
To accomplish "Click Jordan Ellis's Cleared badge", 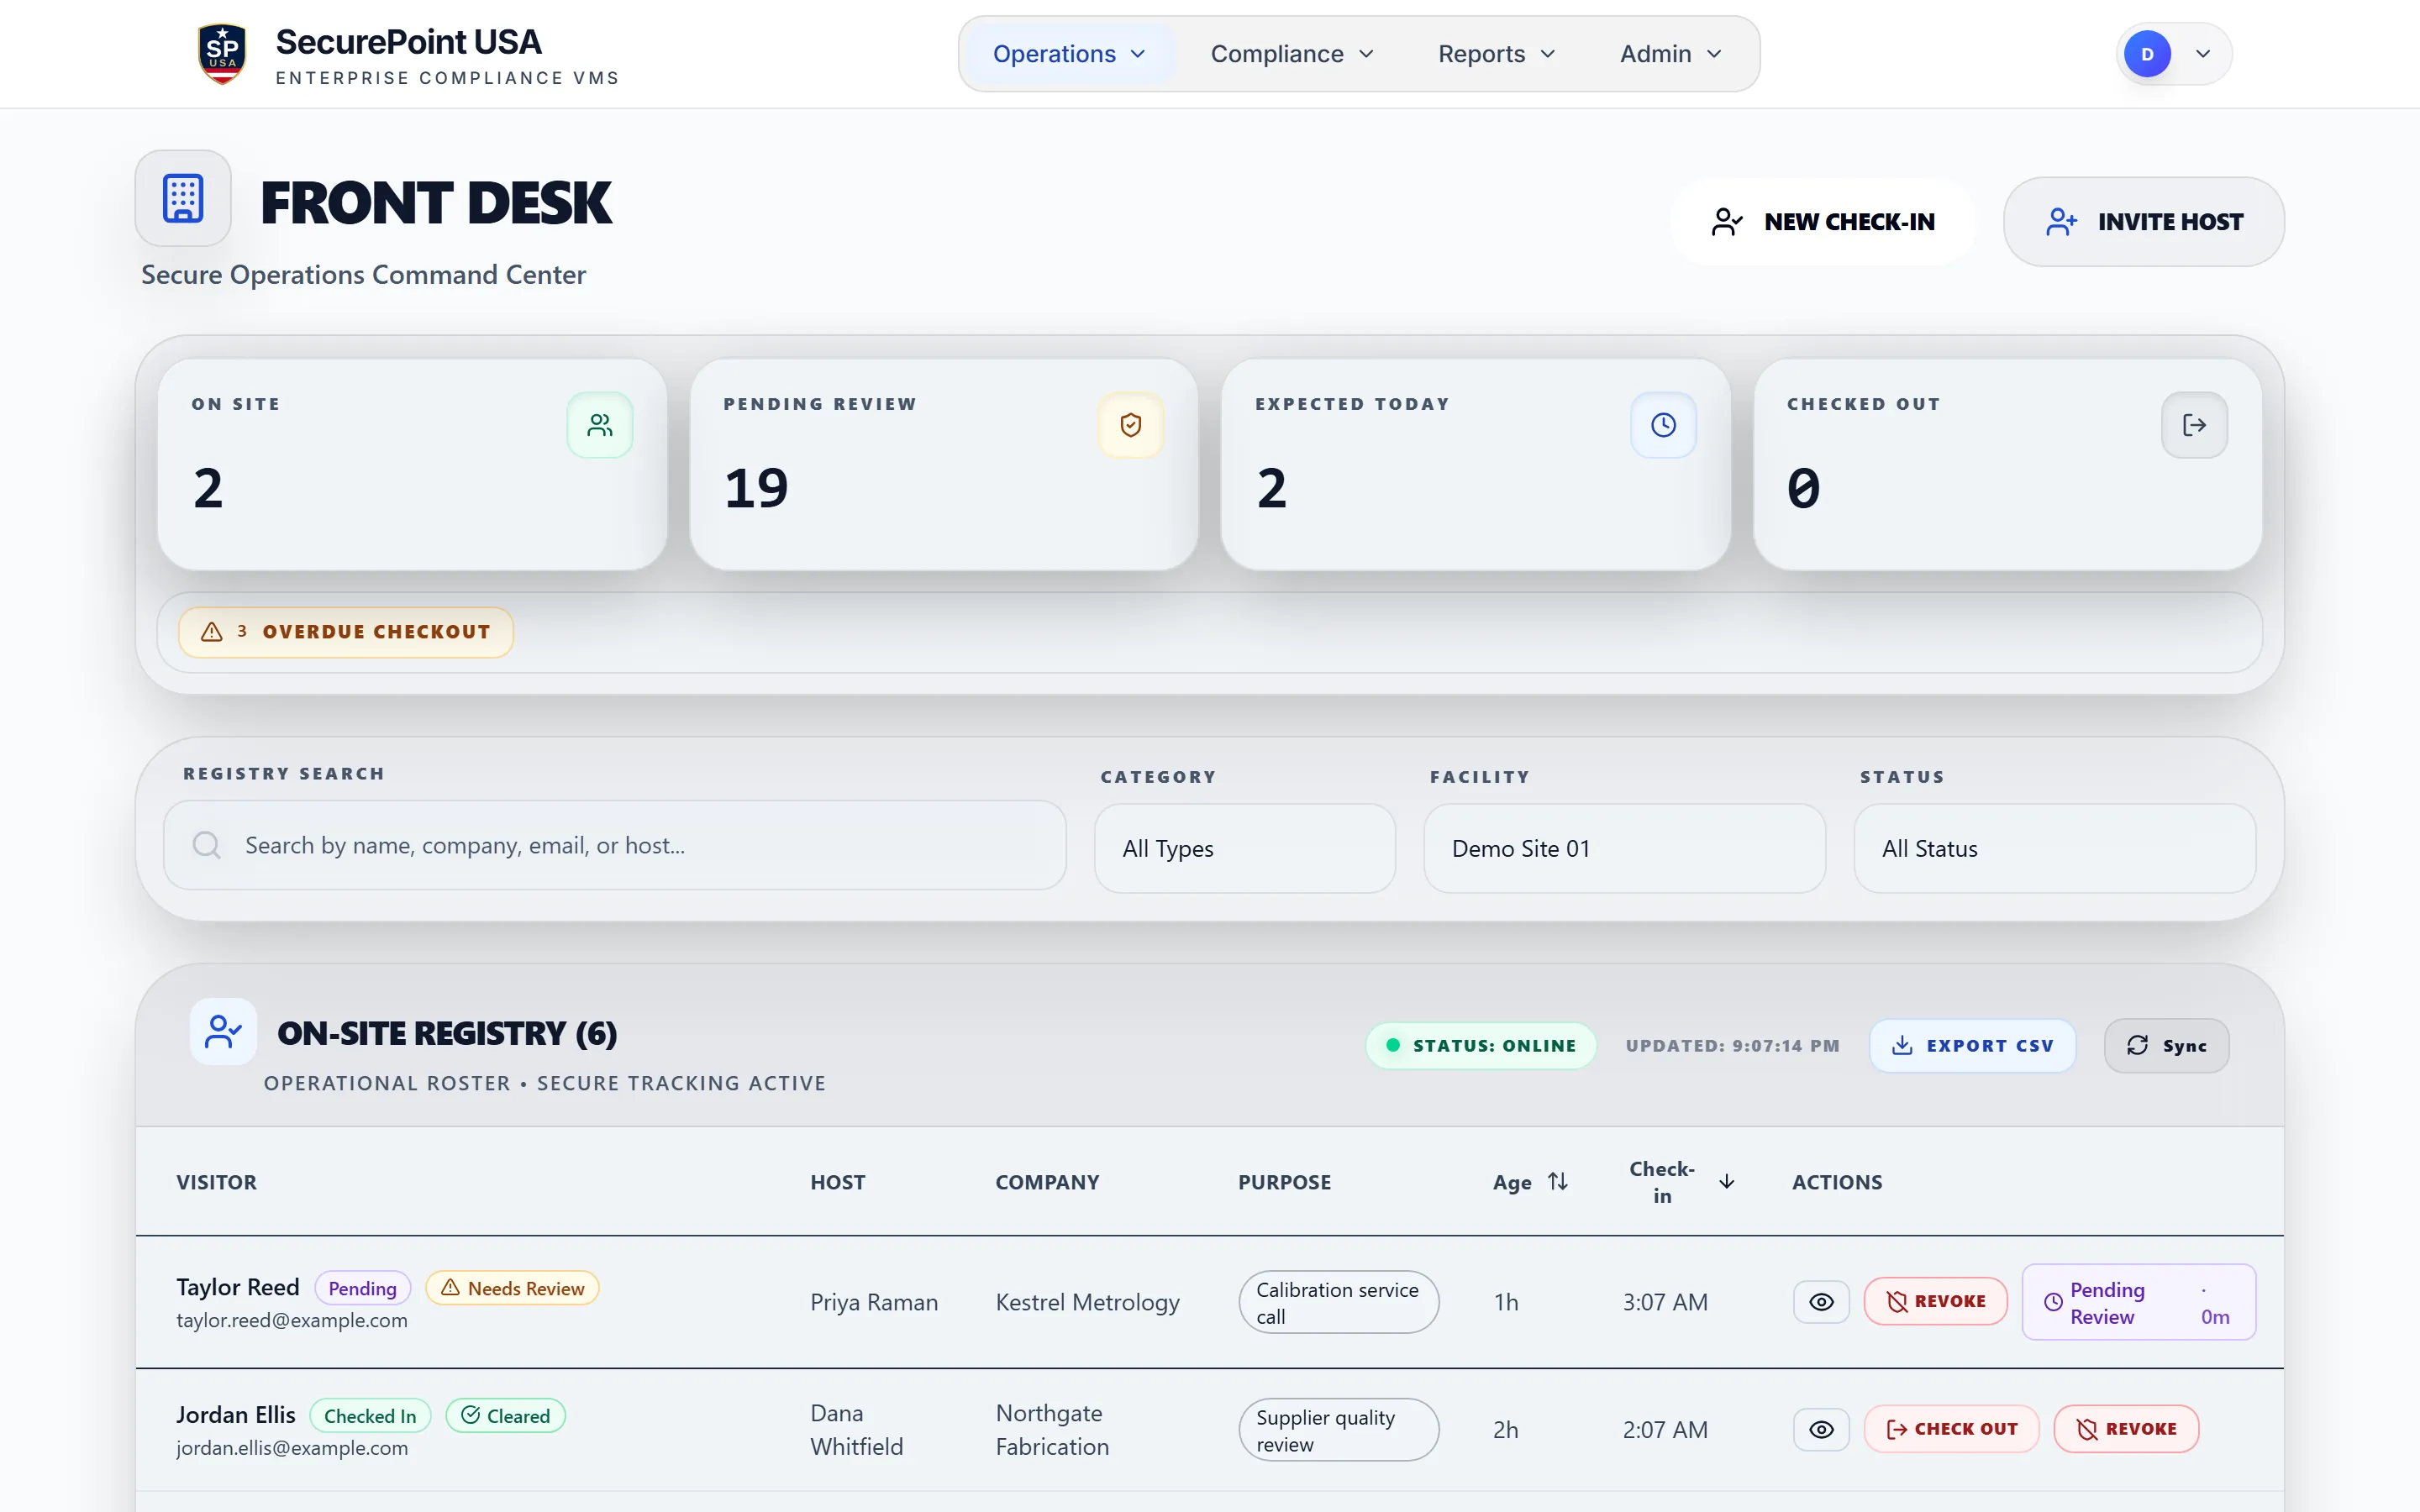I will (506, 1416).
